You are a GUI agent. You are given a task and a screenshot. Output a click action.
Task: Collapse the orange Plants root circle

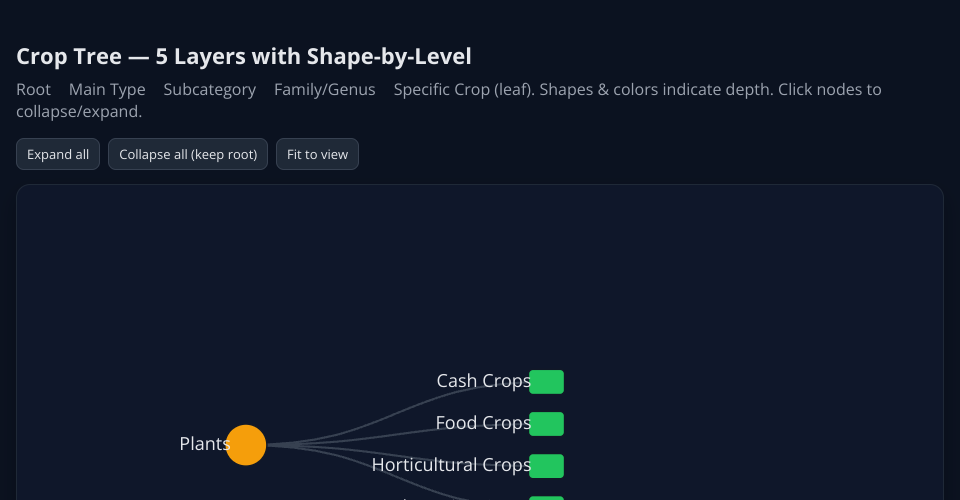point(246,445)
